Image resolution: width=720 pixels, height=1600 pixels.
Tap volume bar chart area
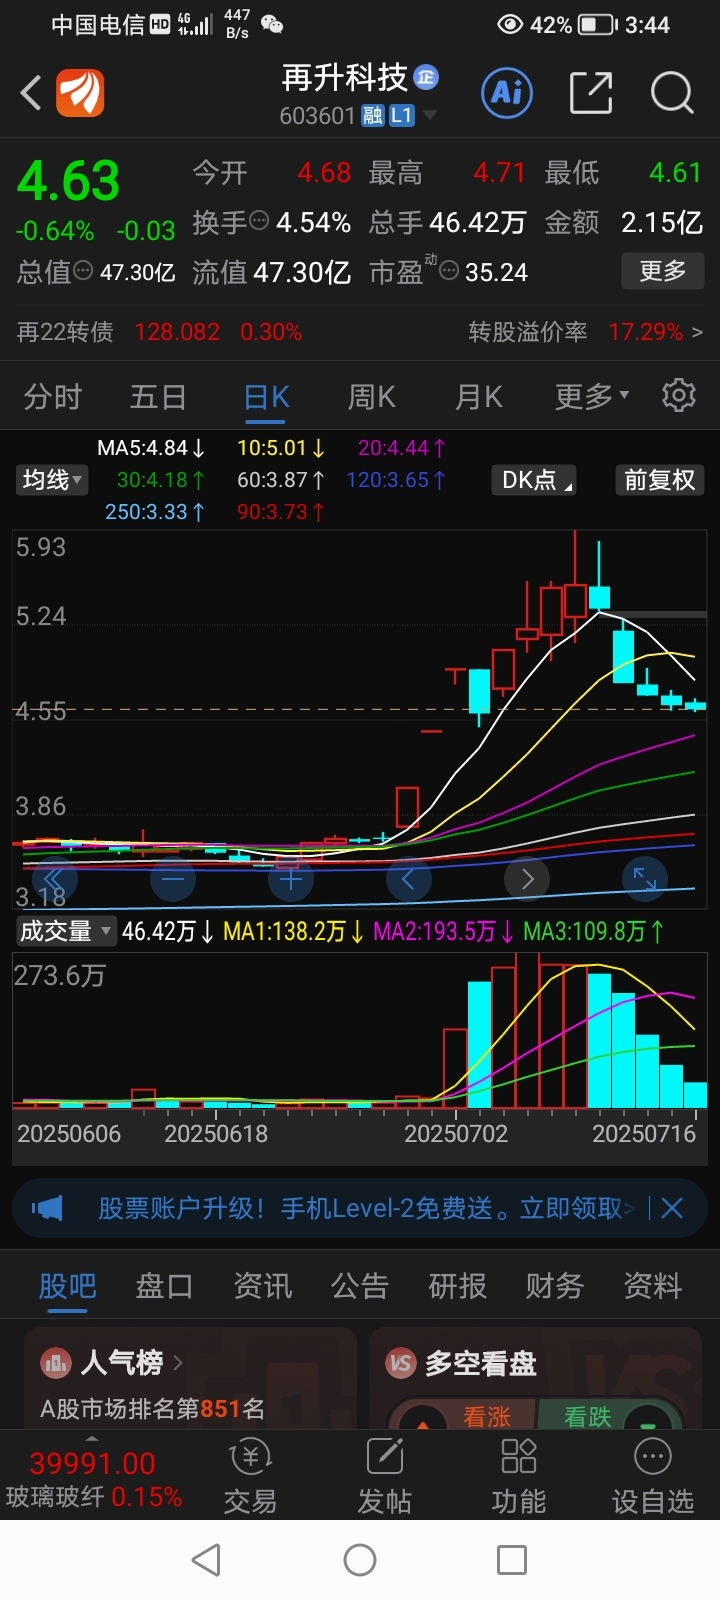tap(360, 1030)
